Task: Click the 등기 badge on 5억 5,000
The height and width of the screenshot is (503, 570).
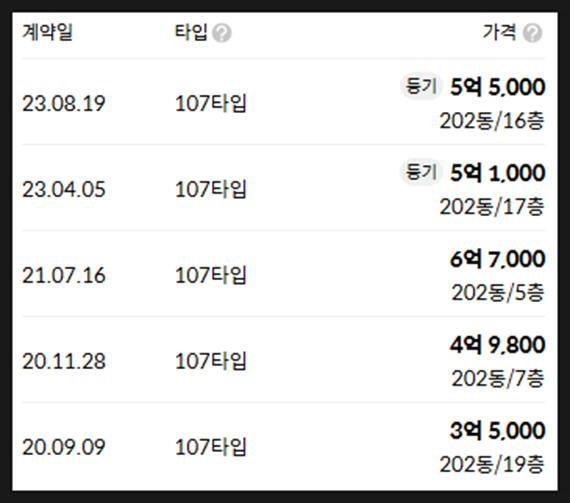Action: (x=421, y=86)
